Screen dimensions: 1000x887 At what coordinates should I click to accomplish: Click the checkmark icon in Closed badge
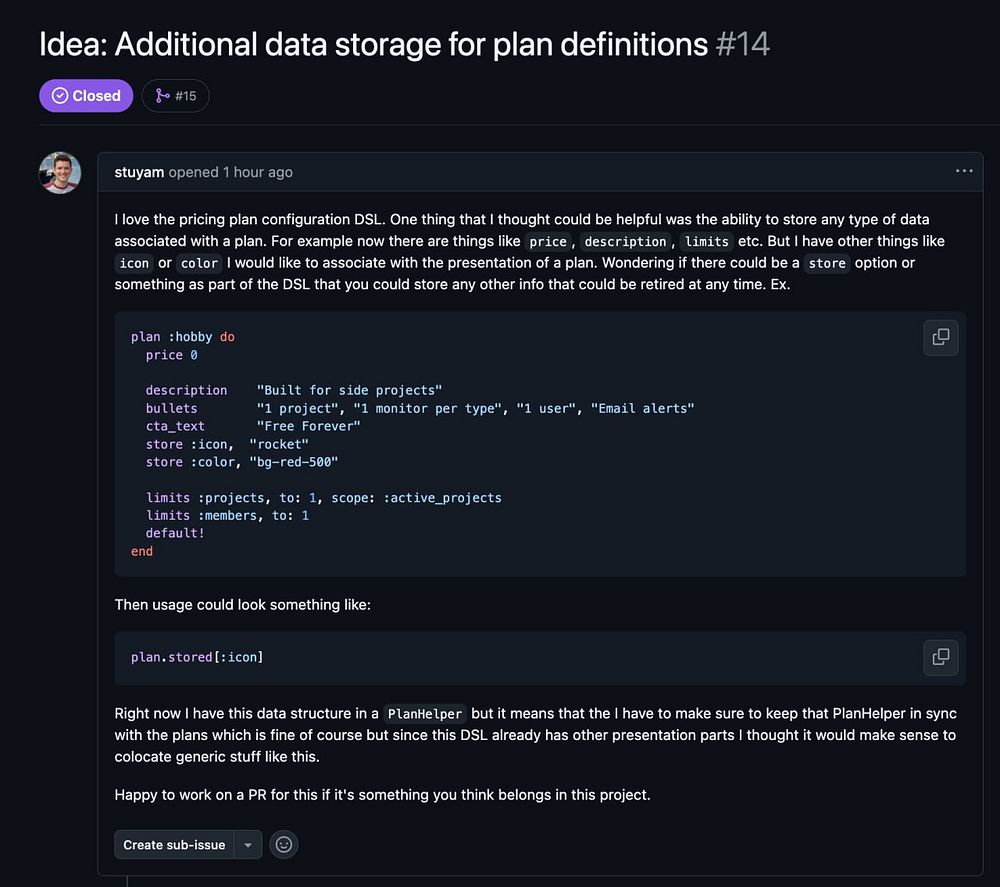point(60,96)
